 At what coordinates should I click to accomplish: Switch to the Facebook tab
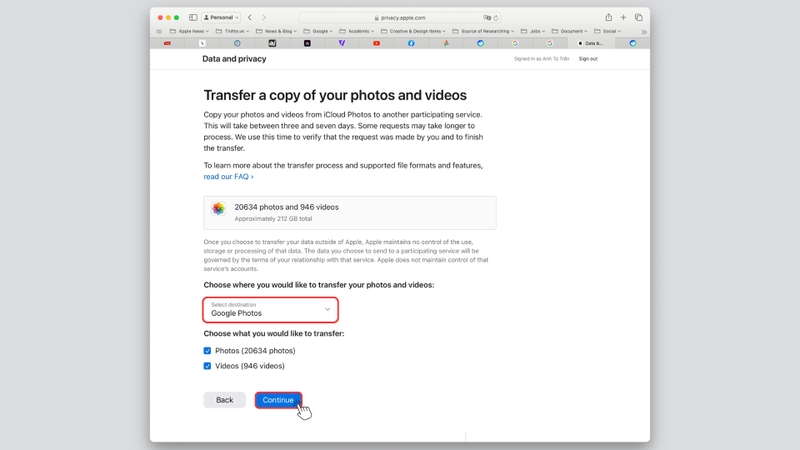(x=411, y=43)
